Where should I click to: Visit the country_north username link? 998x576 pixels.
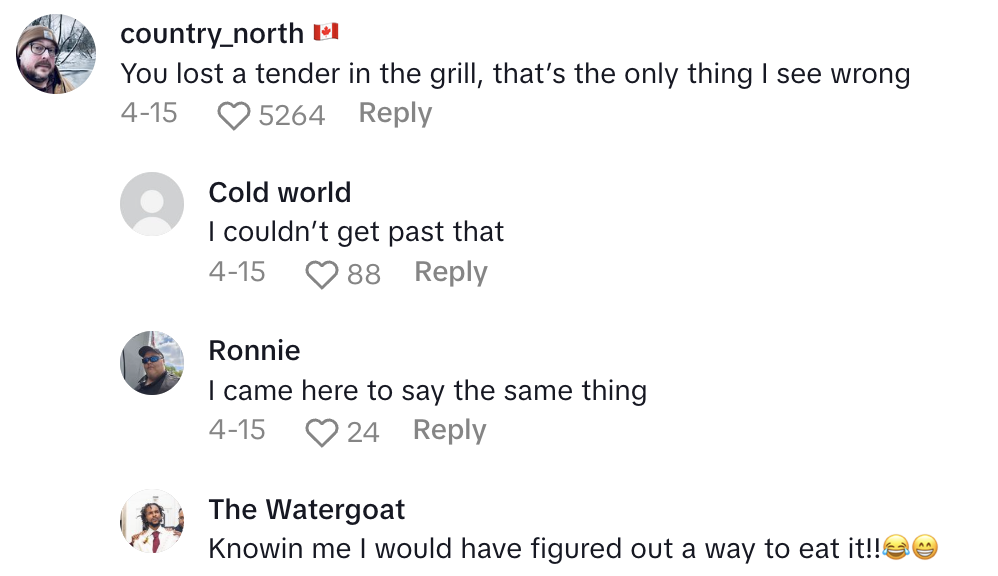(x=212, y=33)
